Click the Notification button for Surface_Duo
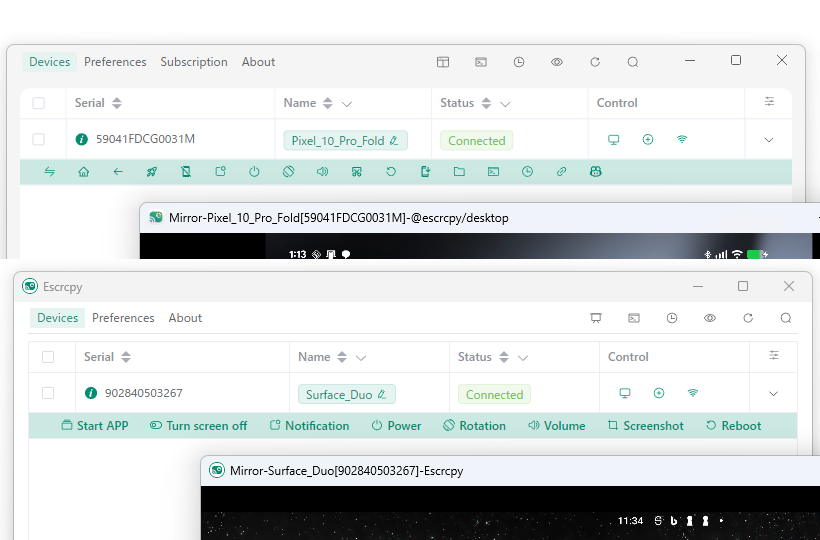 tap(310, 426)
